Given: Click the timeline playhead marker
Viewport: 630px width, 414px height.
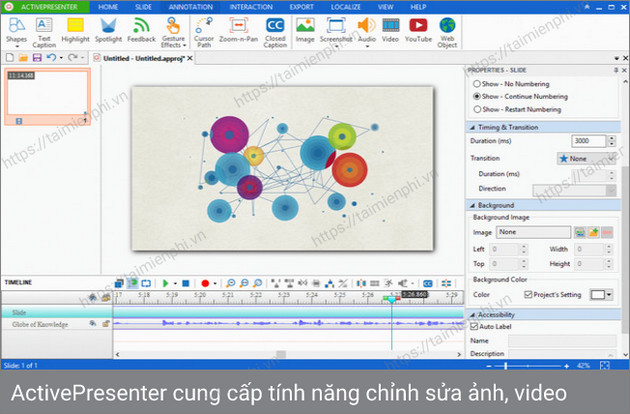Looking at the screenshot, I should [391, 299].
